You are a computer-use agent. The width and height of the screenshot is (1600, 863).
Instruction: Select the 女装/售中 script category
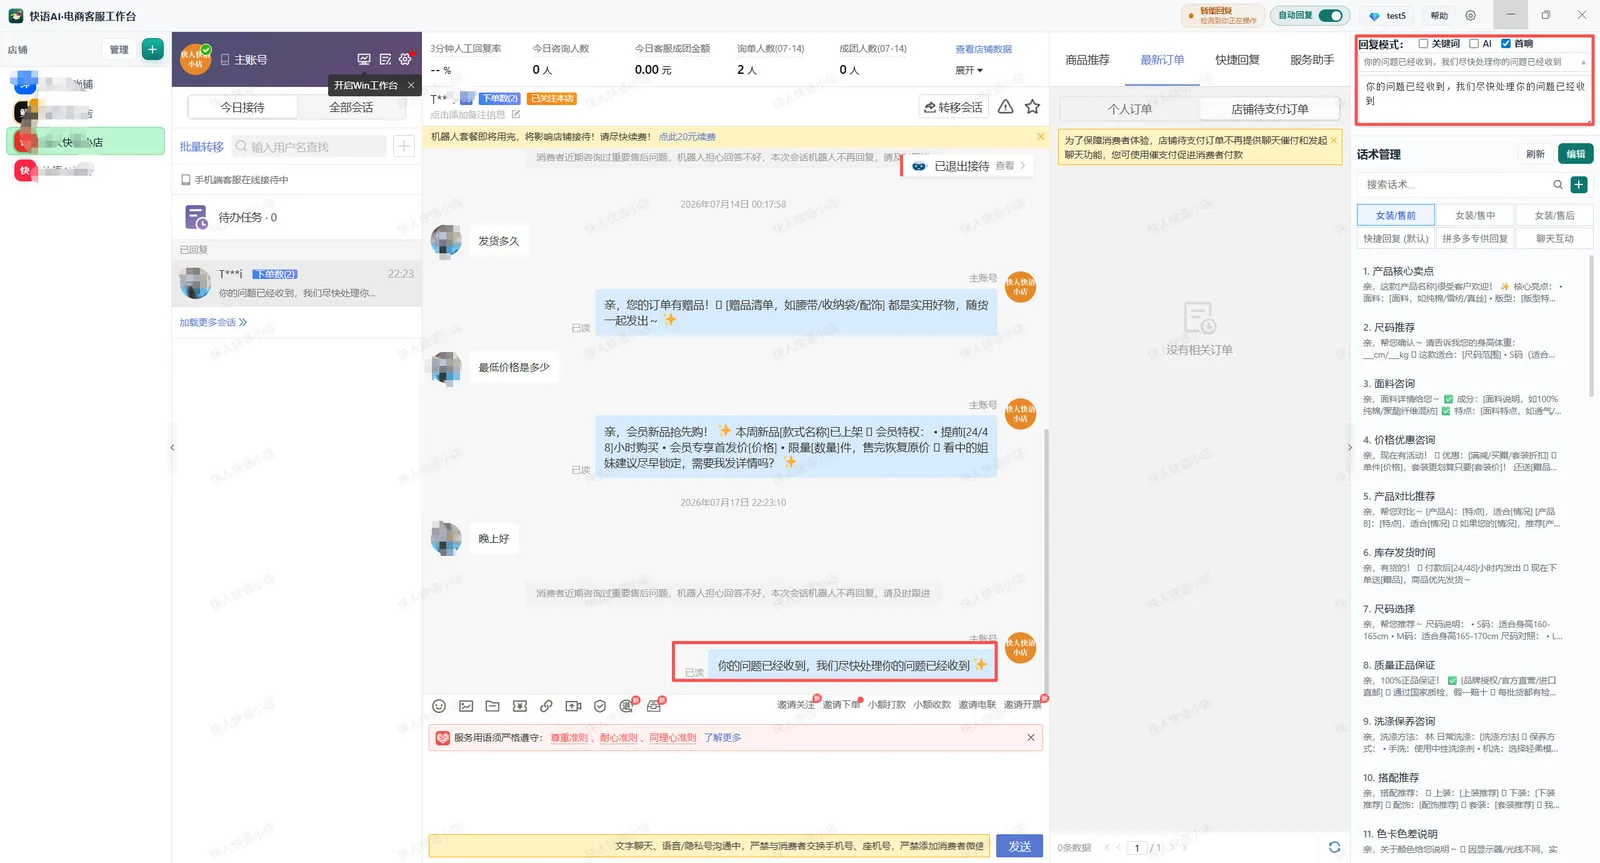click(1475, 215)
